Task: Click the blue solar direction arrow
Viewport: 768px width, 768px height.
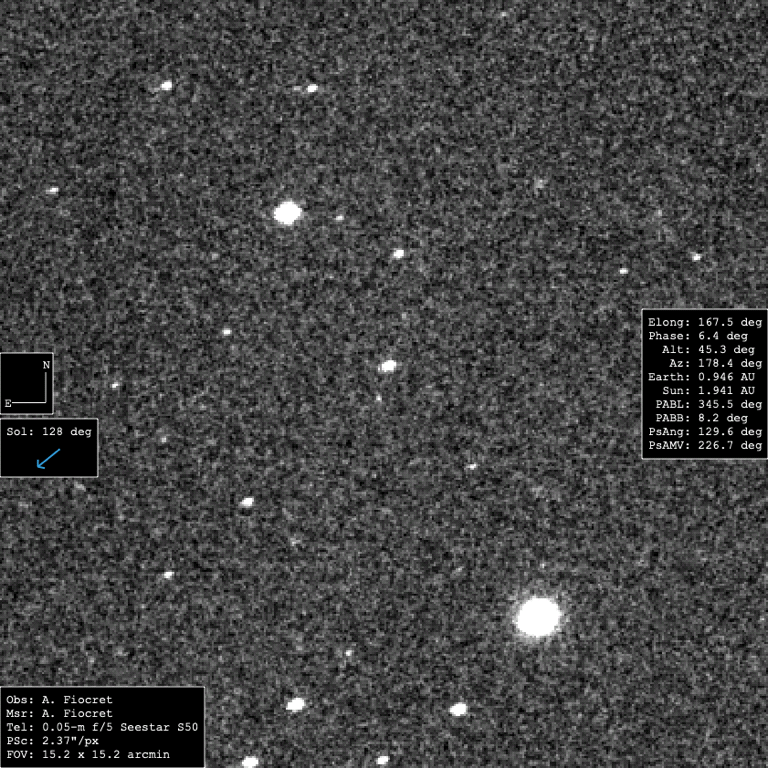Action: 48,458
